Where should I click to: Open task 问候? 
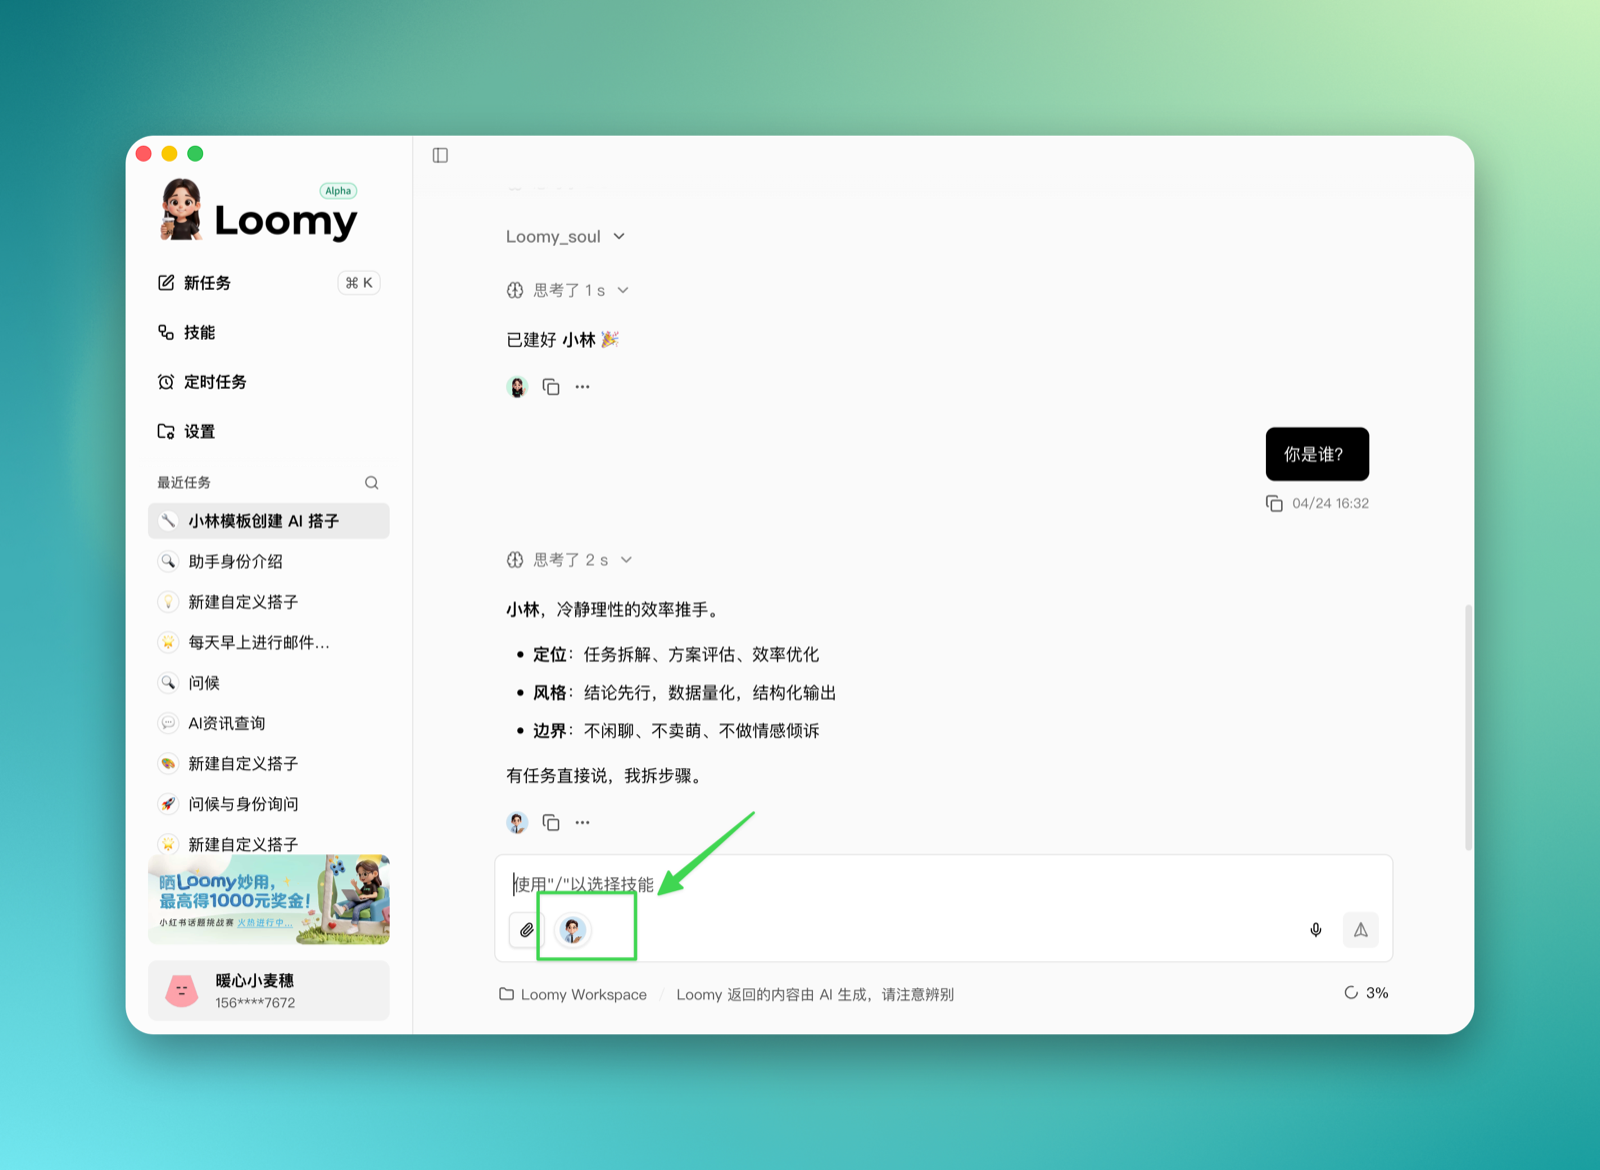point(268,683)
